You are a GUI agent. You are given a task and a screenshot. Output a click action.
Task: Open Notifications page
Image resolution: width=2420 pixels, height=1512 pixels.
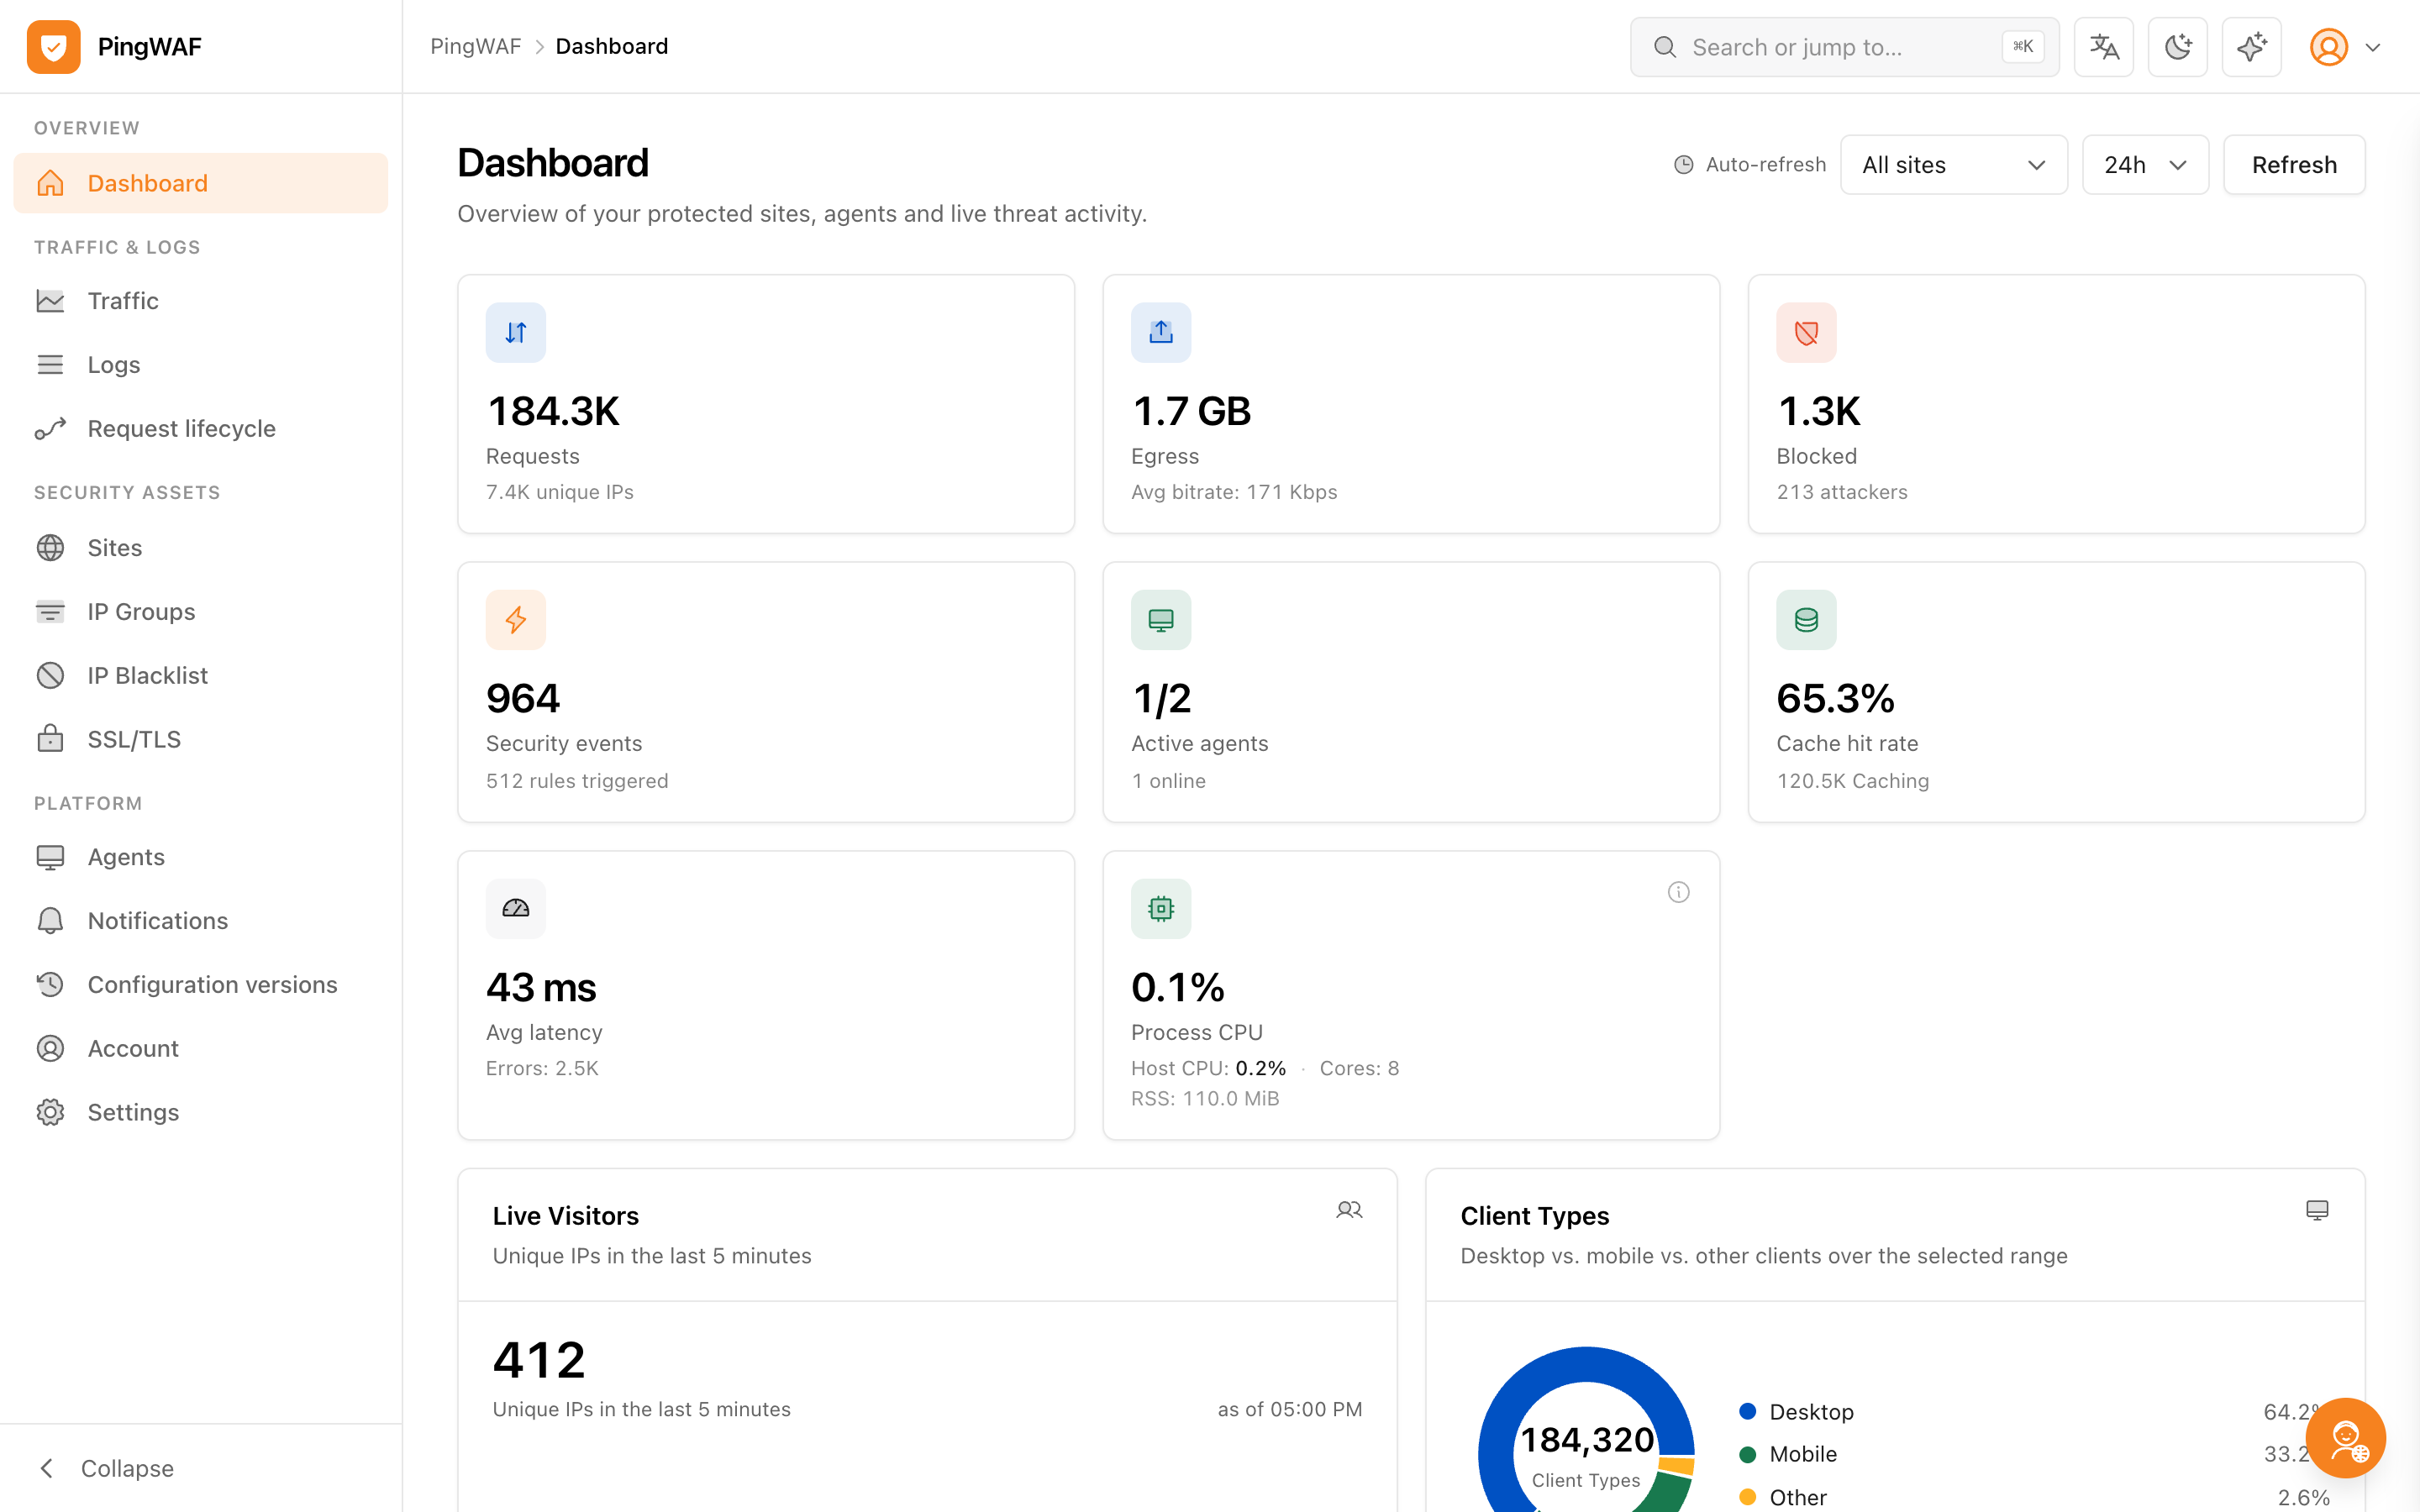pos(200,921)
